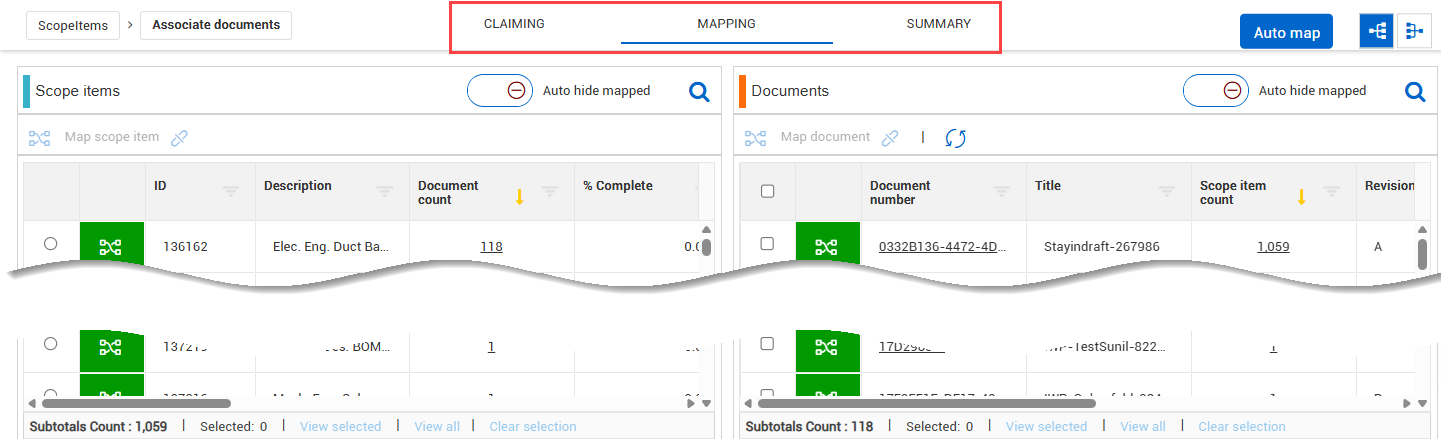Select radio button for scope item 136162
The height and width of the screenshot is (439, 1441).
[x=51, y=243]
